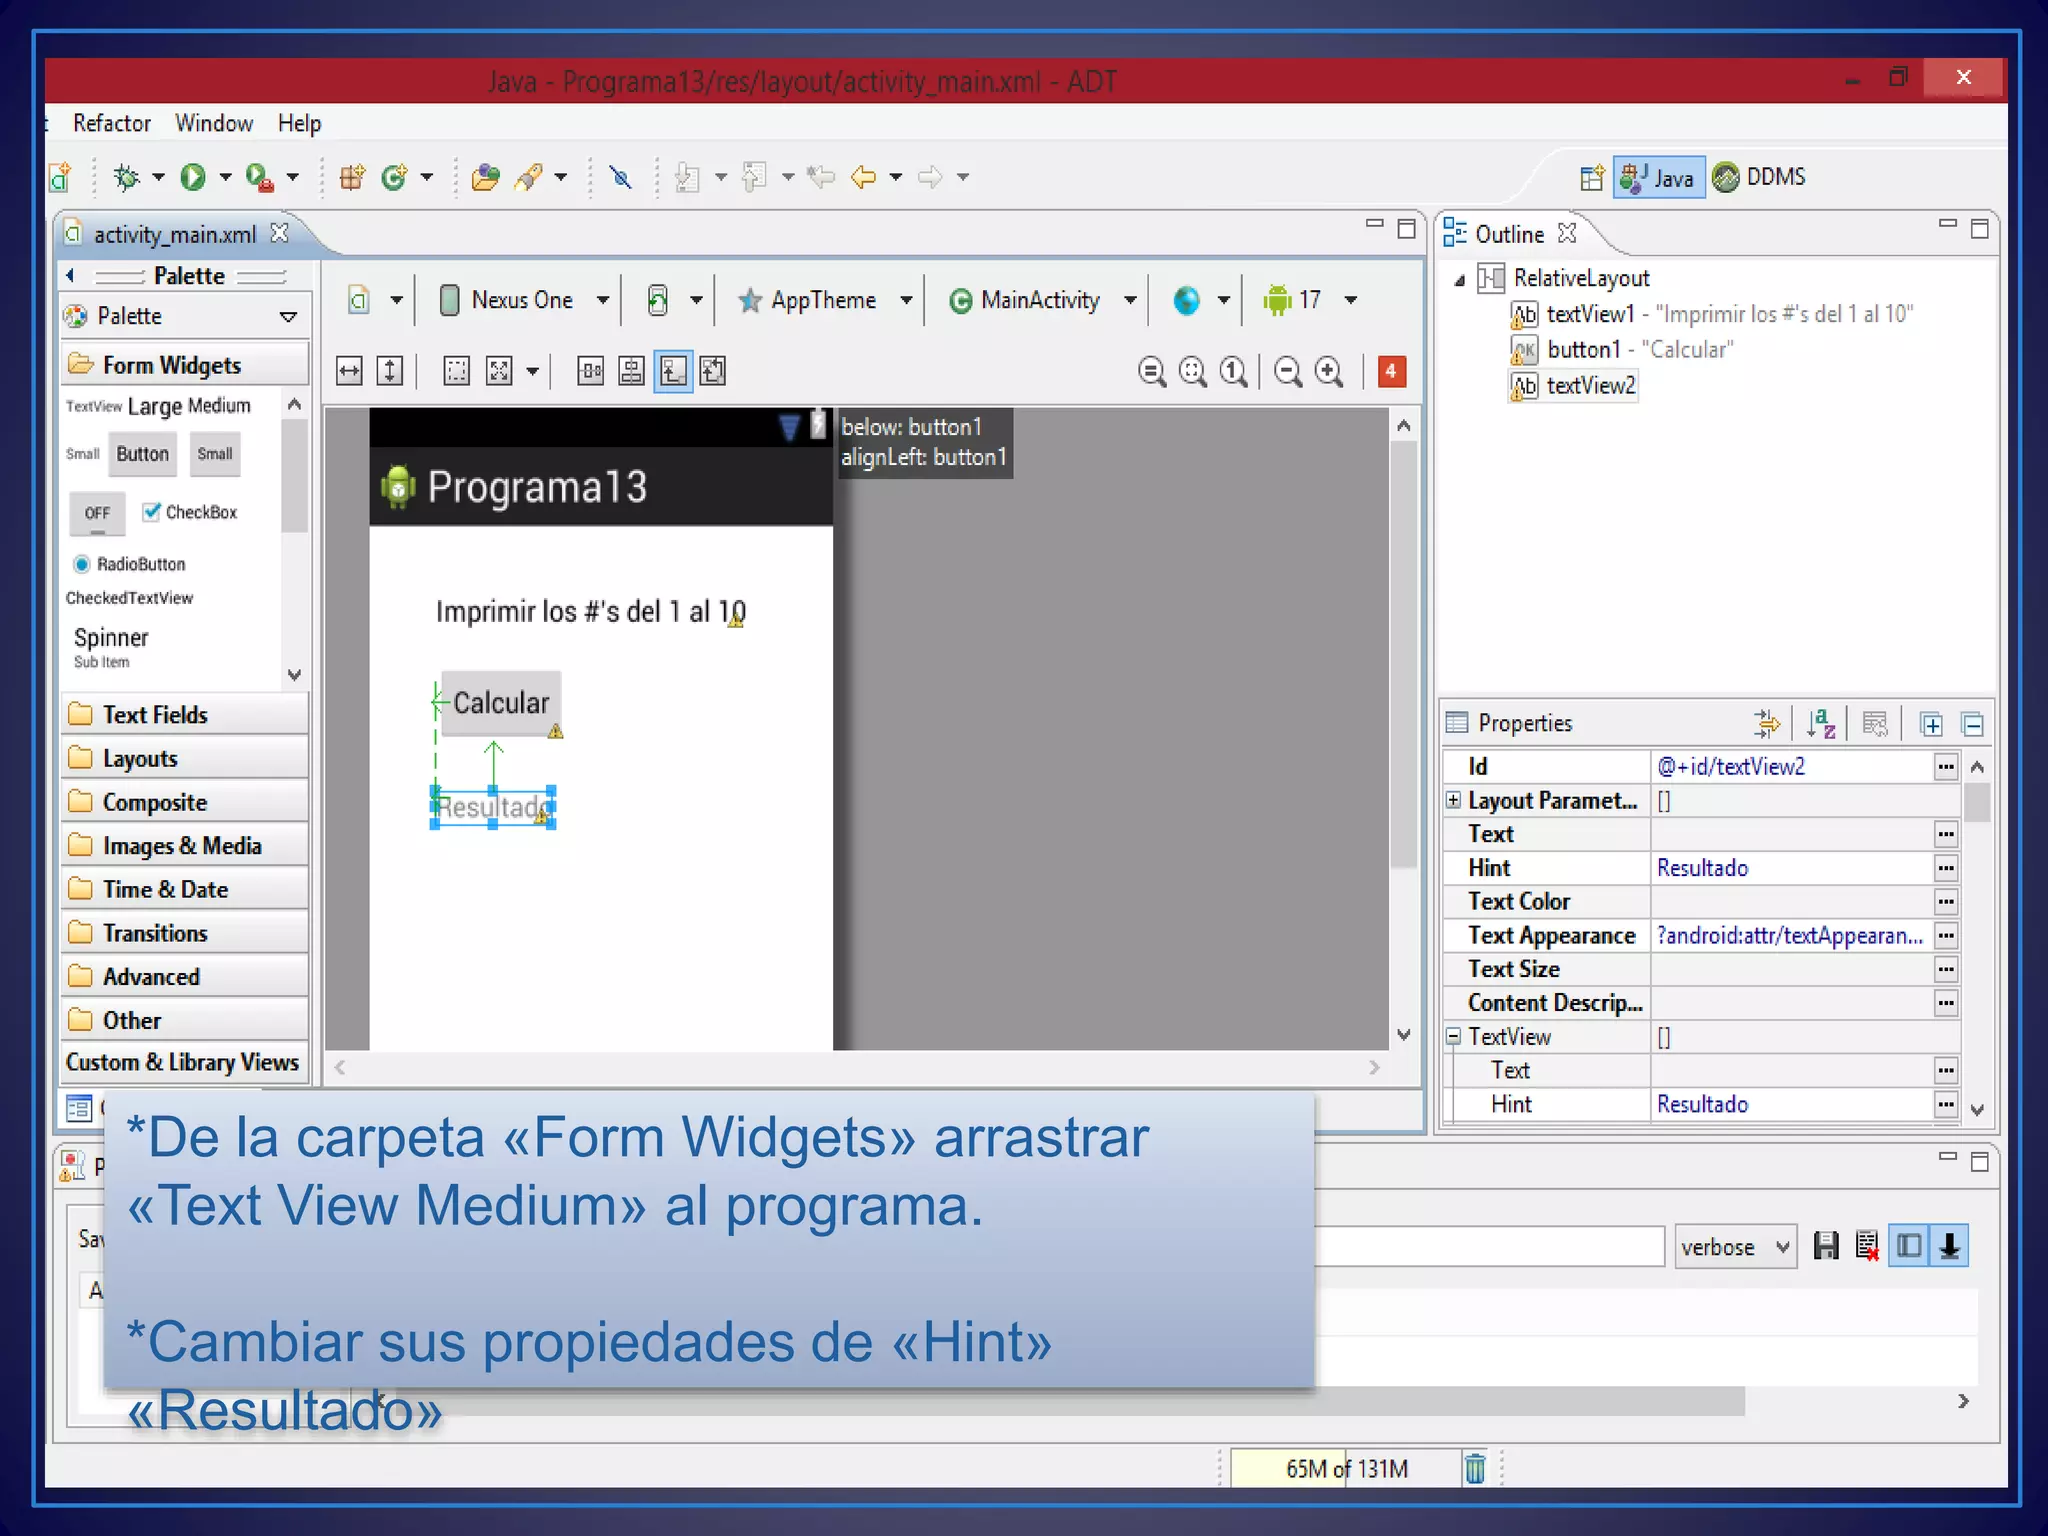Open the Help menu

[x=299, y=123]
